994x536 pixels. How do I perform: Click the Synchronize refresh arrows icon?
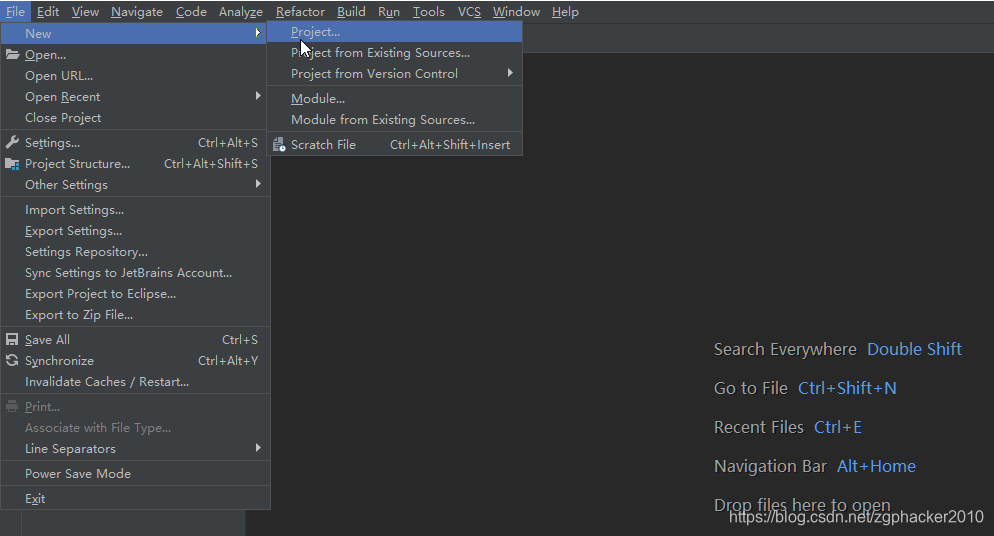tap(12, 361)
